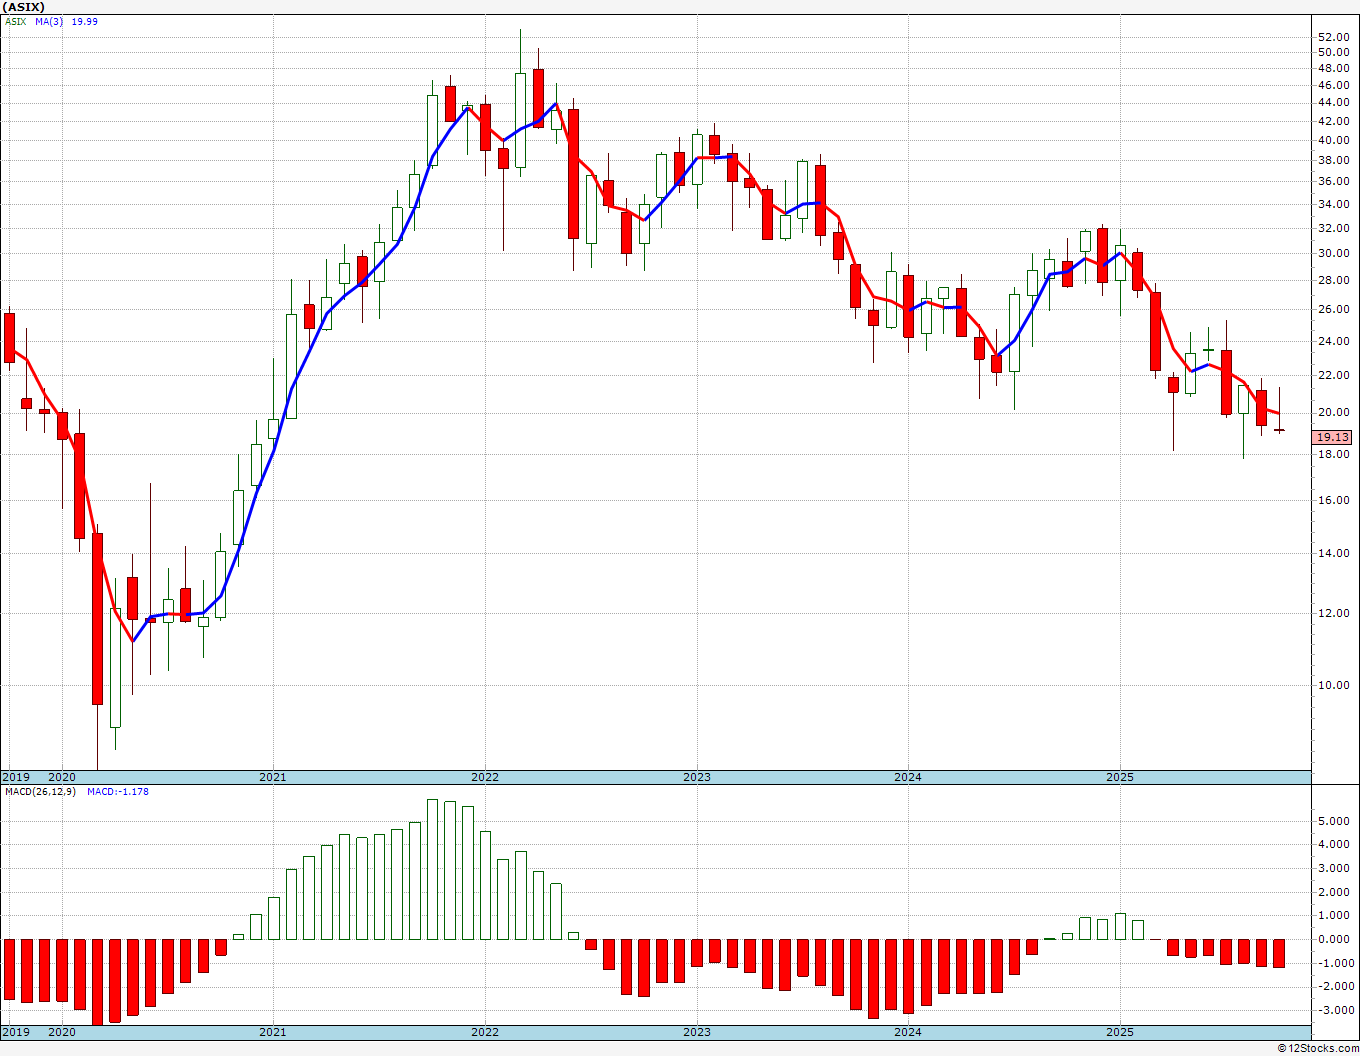Click 2022 on the price chart timeline
1360x1056 pixels.
point(485,777)
